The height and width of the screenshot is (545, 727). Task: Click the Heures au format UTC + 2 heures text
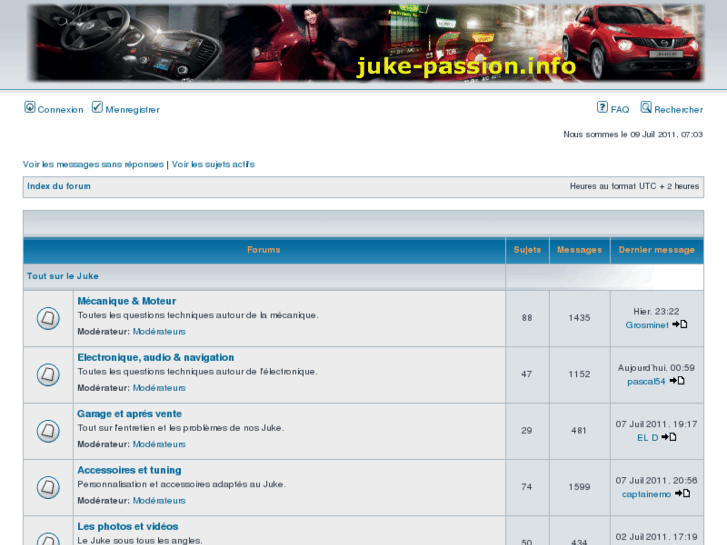[634, 186]
